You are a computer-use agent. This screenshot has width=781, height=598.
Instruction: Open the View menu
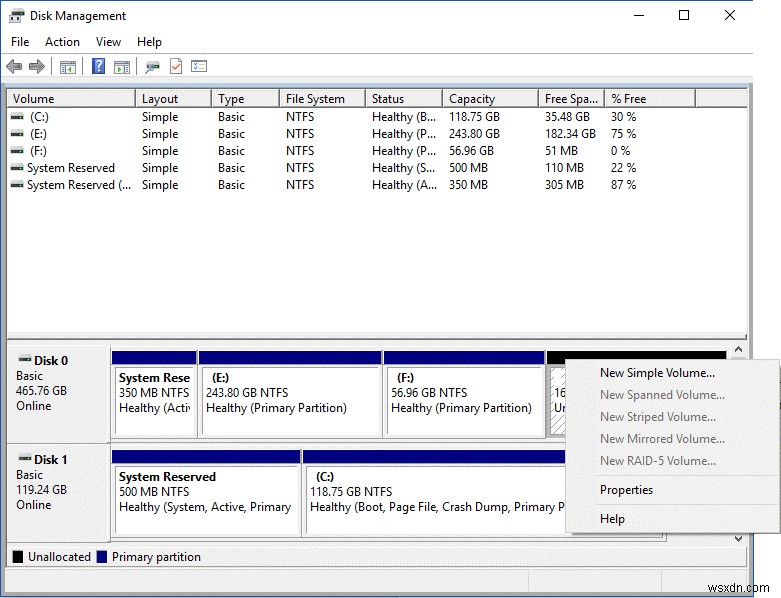click(x=108, y=42)
